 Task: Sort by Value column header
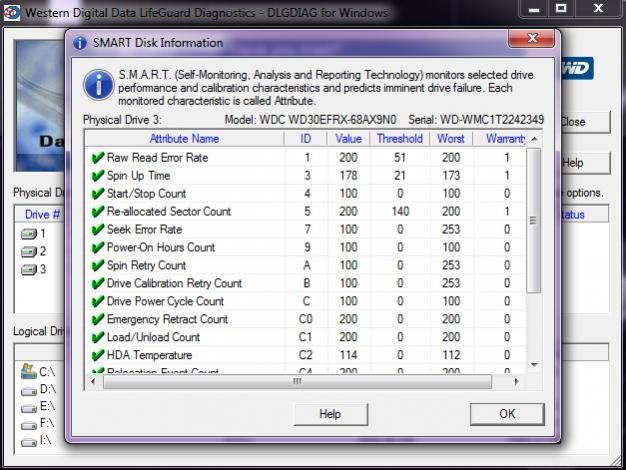(349, 139)
